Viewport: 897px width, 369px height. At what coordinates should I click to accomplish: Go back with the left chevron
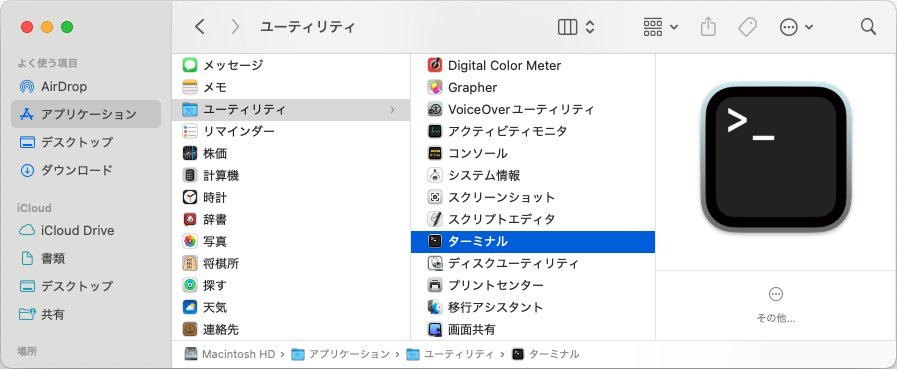point(200,27)
